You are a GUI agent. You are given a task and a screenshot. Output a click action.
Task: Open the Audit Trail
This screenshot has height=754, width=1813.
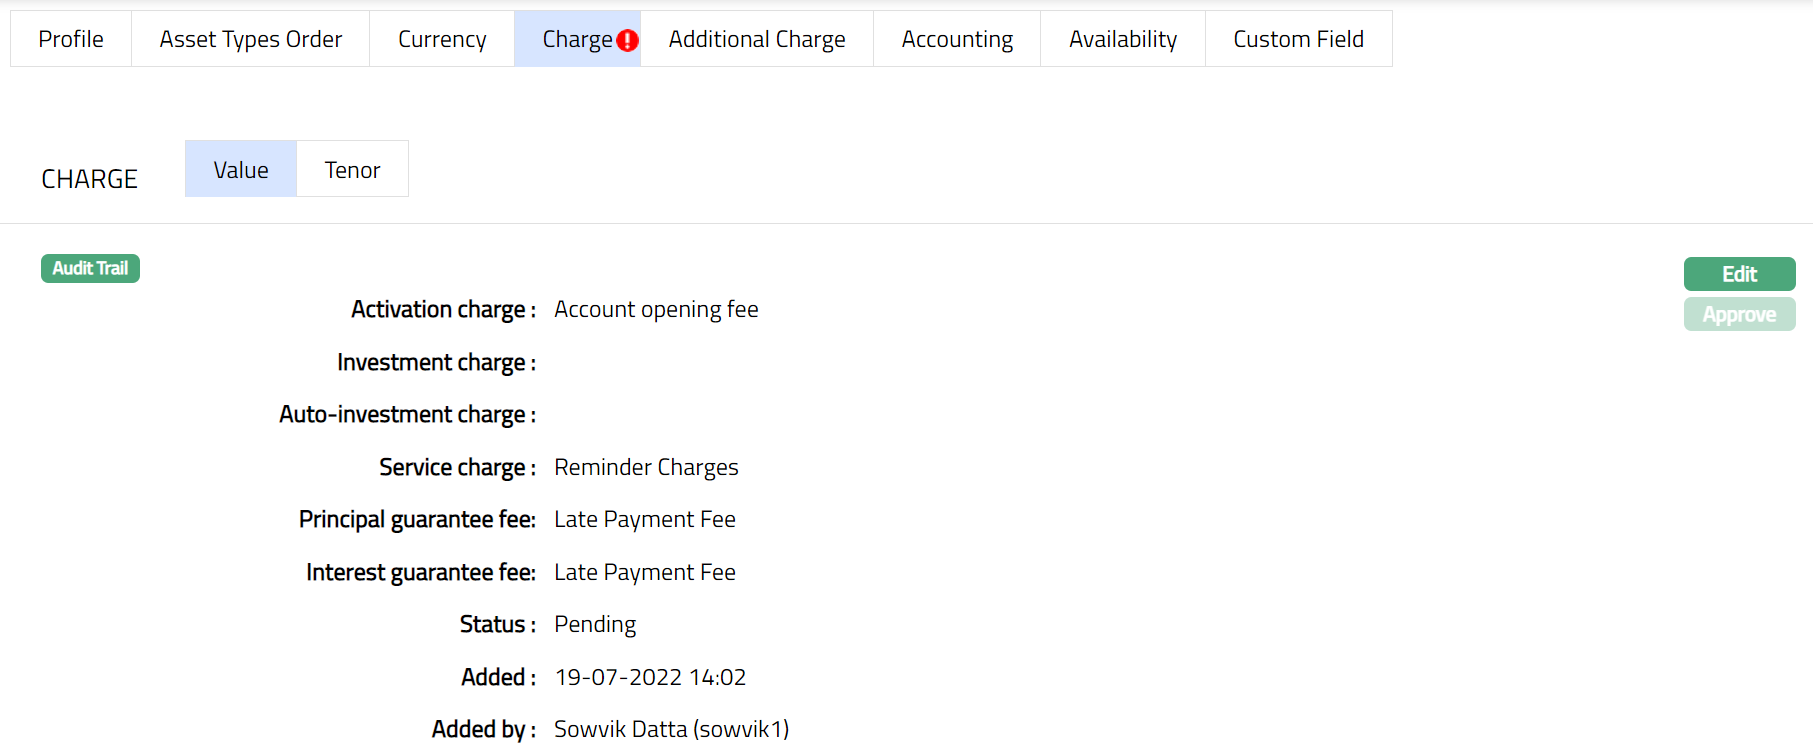(x=90, y=268)
